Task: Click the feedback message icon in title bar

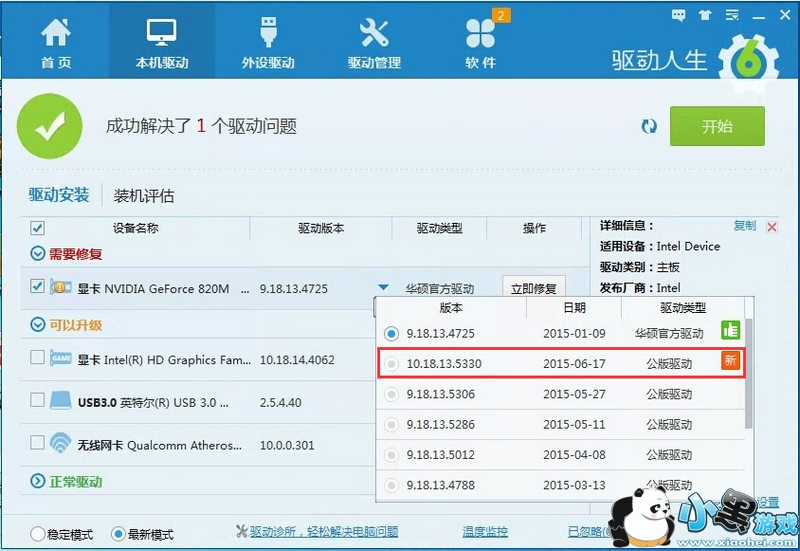Action: tap(679, 15)
